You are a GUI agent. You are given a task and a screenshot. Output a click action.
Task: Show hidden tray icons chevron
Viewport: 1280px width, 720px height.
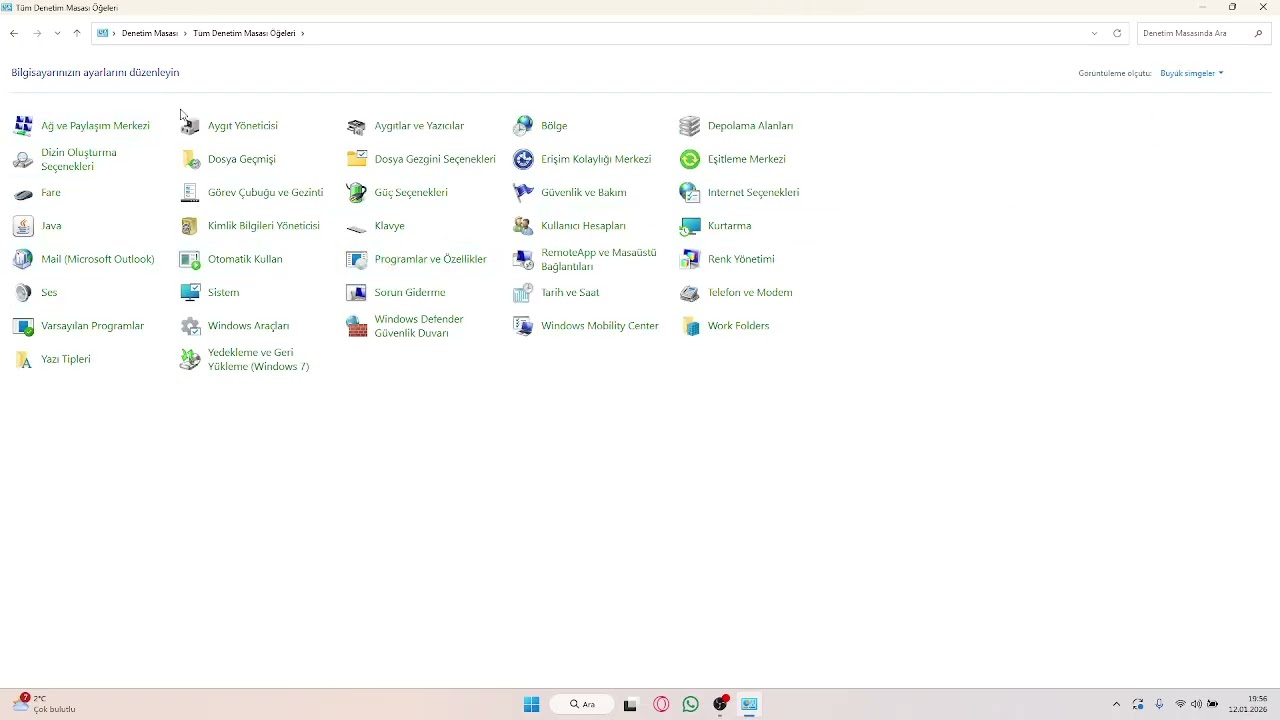point(1116,704)
